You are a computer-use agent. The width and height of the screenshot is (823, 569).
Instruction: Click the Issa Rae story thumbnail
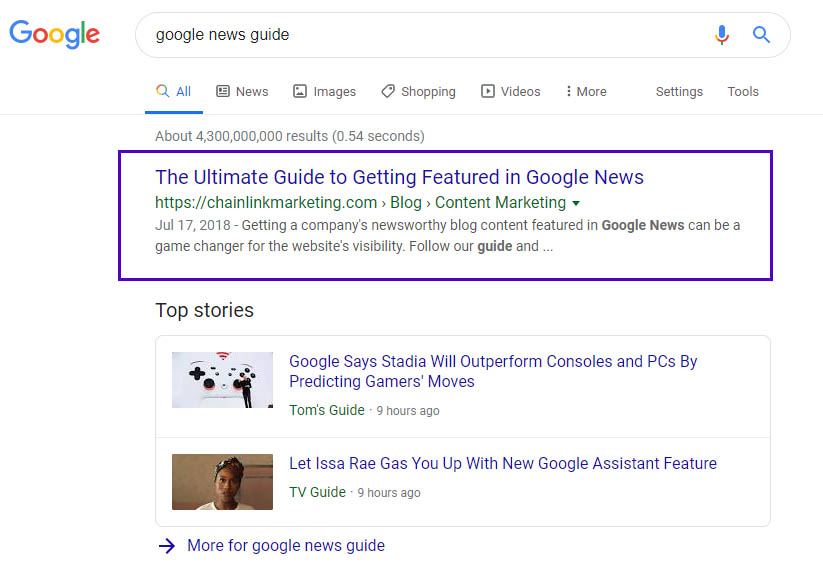(x=223, y=482)
